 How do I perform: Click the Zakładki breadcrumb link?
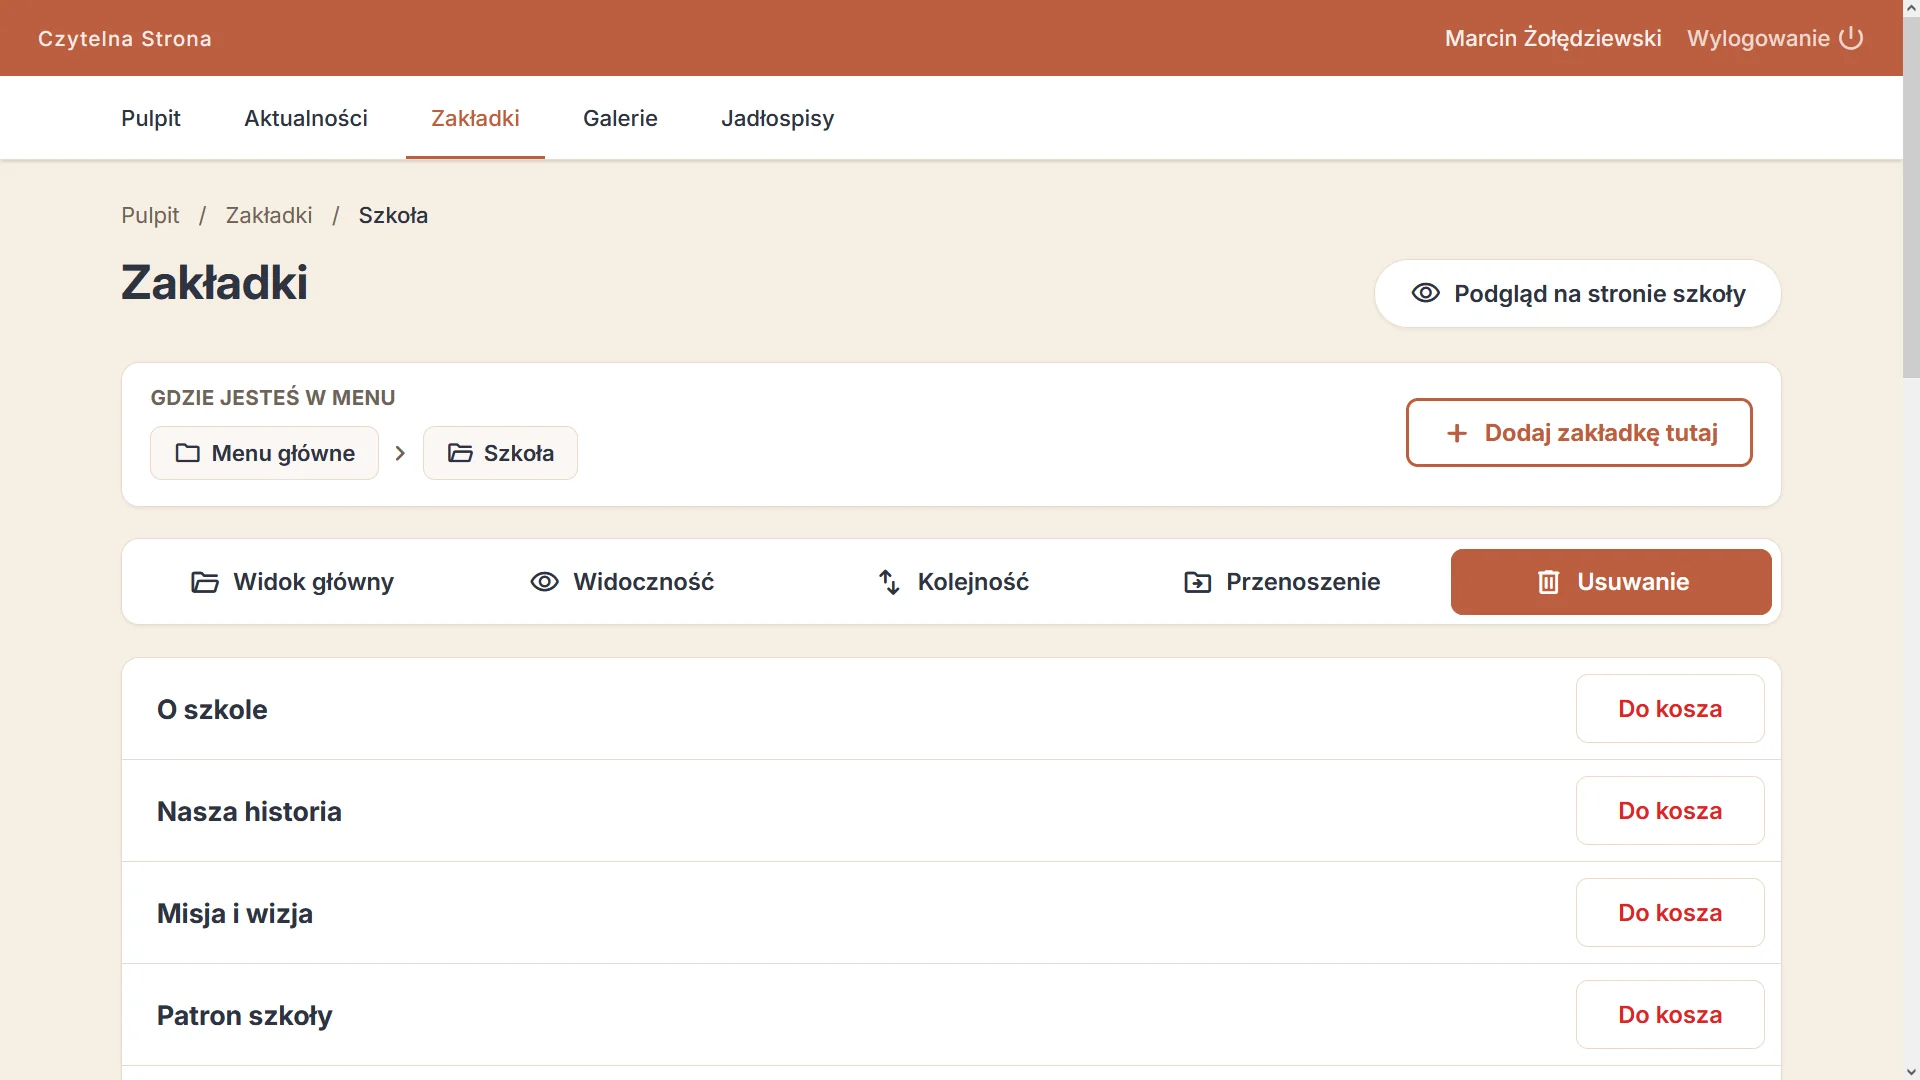268,215
